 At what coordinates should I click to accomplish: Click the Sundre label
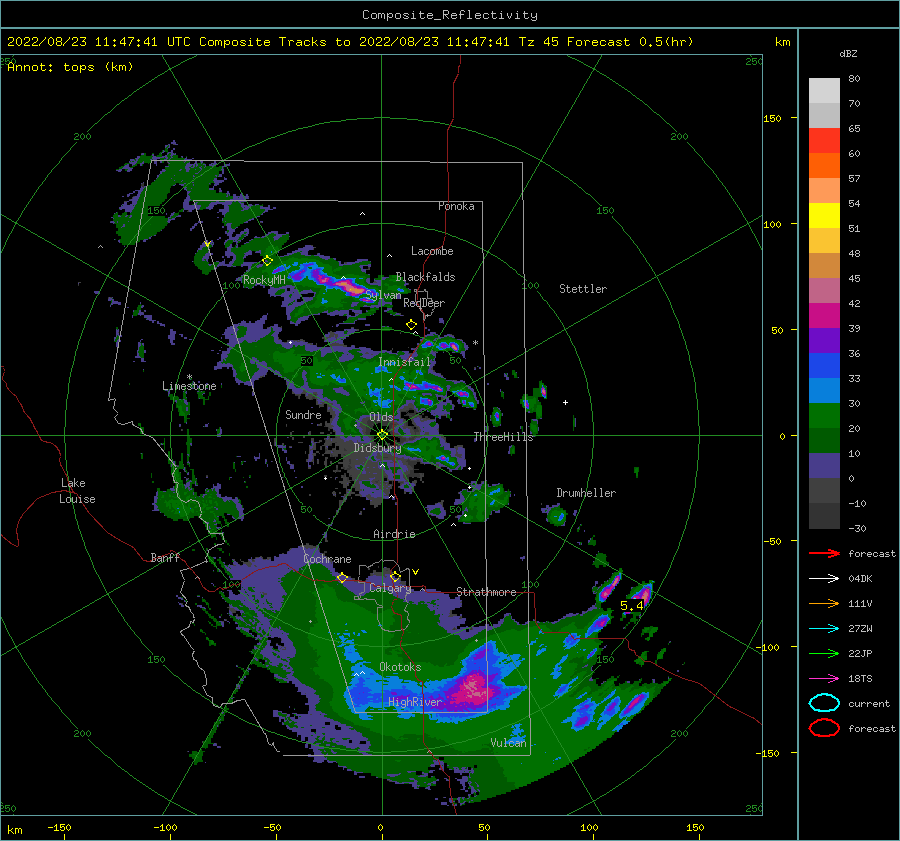click(x=303, y=414)
